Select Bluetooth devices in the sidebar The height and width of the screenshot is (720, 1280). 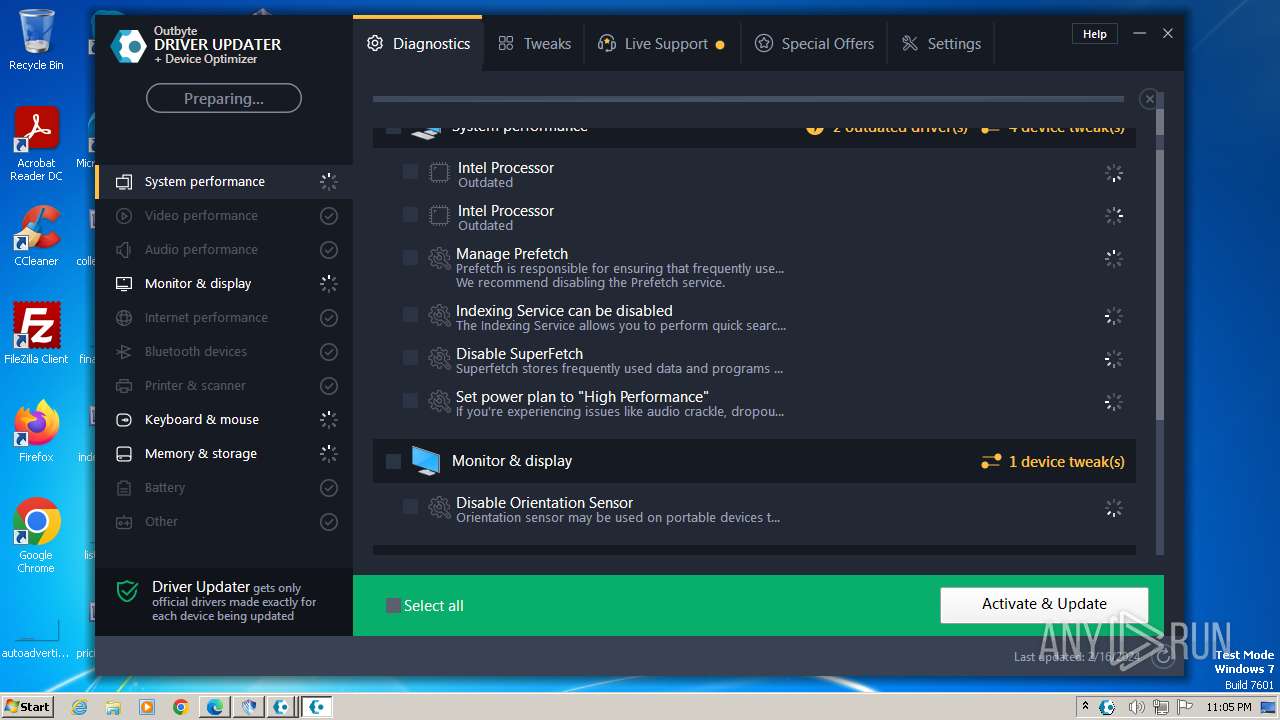click(x=224, y=352)
